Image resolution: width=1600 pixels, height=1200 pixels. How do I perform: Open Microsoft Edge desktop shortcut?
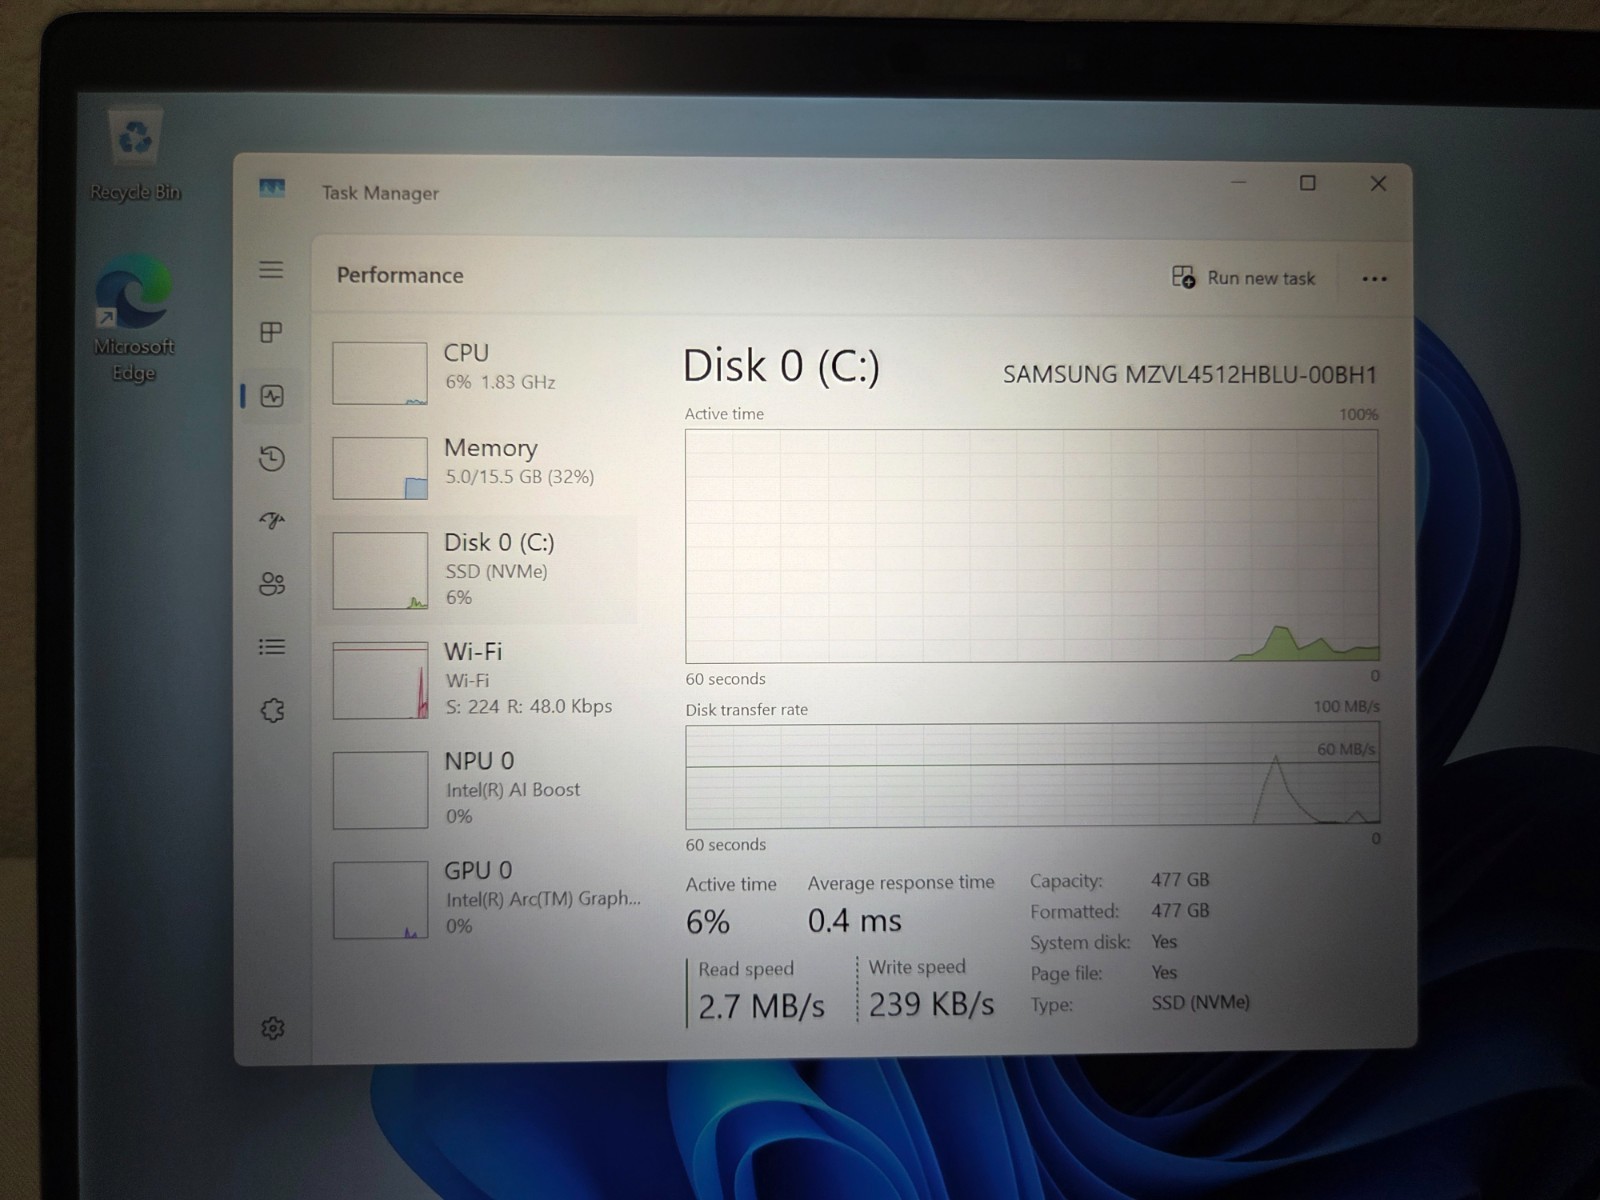click(134, 319)
